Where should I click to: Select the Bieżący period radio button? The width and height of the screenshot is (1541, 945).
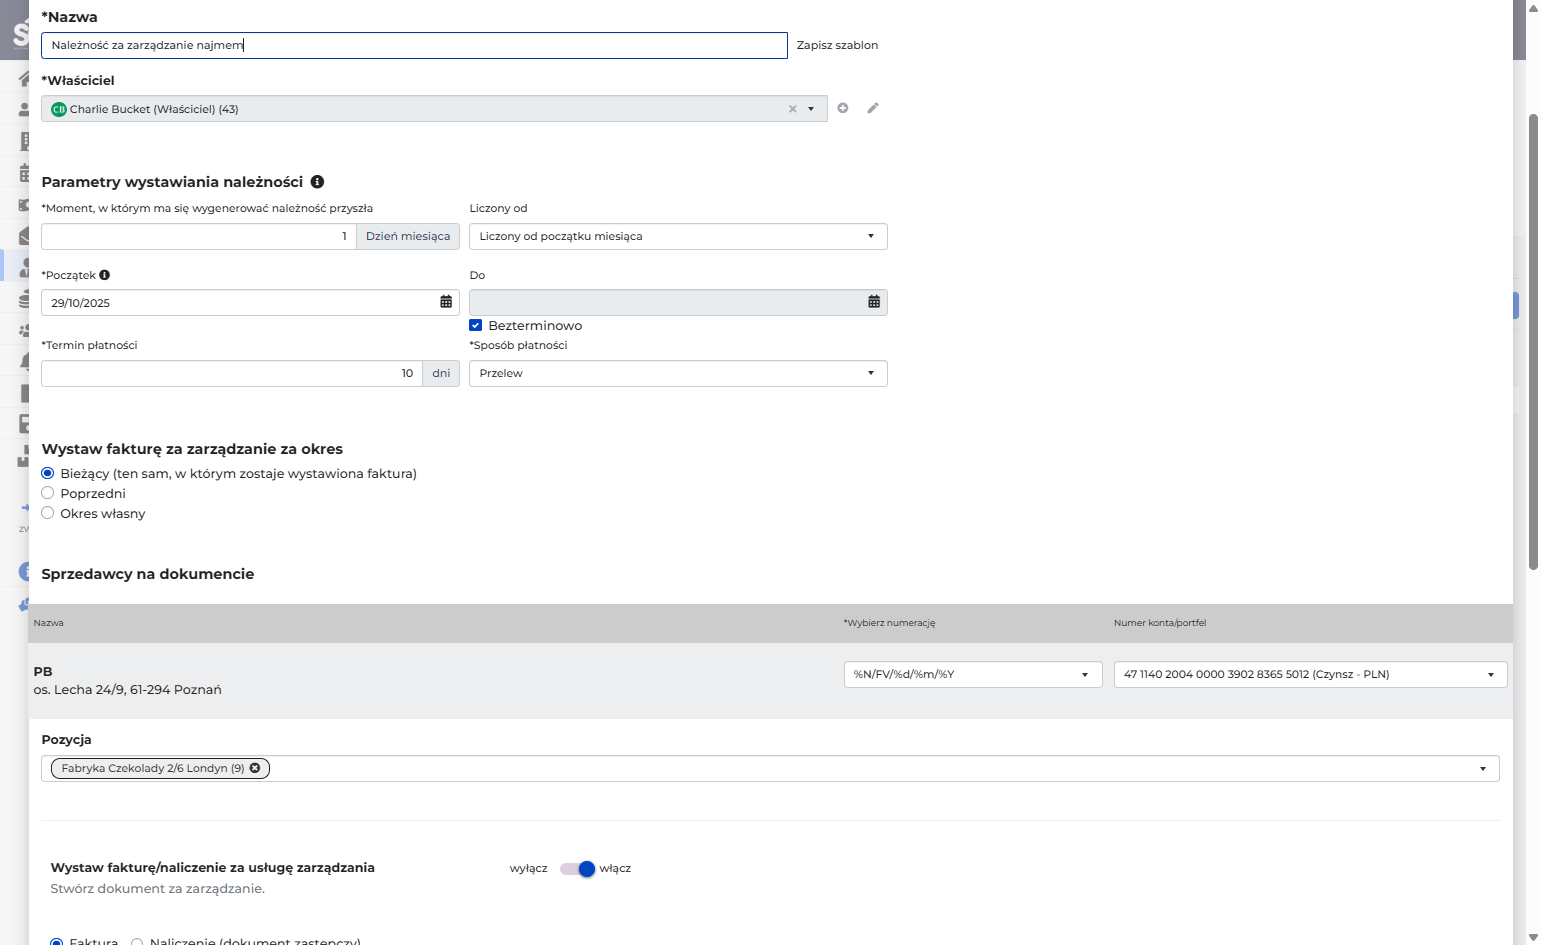click(x=47, y=473)
